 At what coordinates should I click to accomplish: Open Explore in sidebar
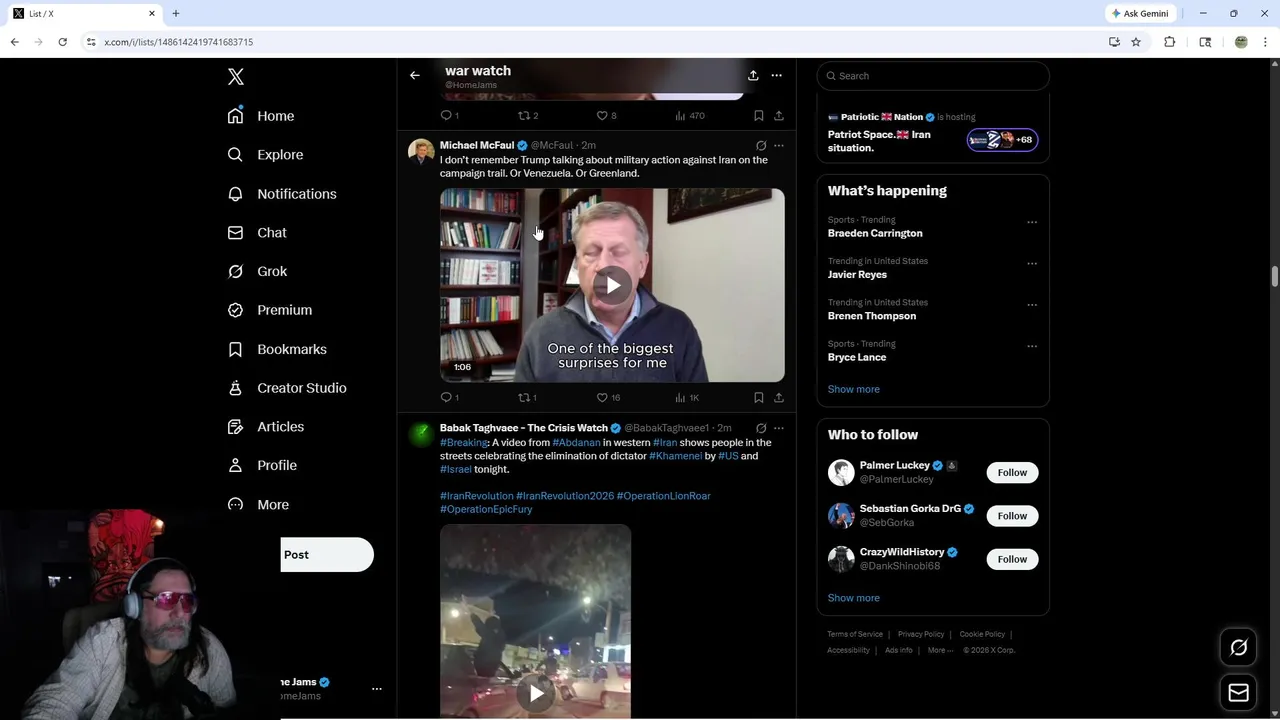pos(265,155)
